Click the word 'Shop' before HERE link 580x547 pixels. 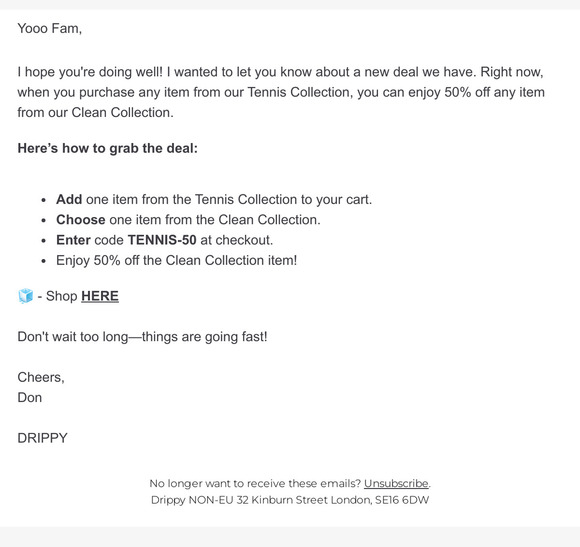click(61, 296)
